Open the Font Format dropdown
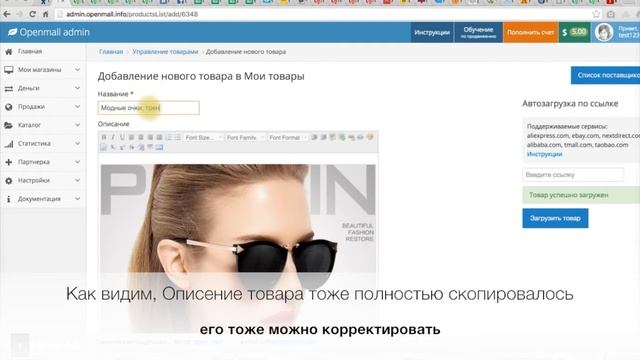 coord(288,138)
